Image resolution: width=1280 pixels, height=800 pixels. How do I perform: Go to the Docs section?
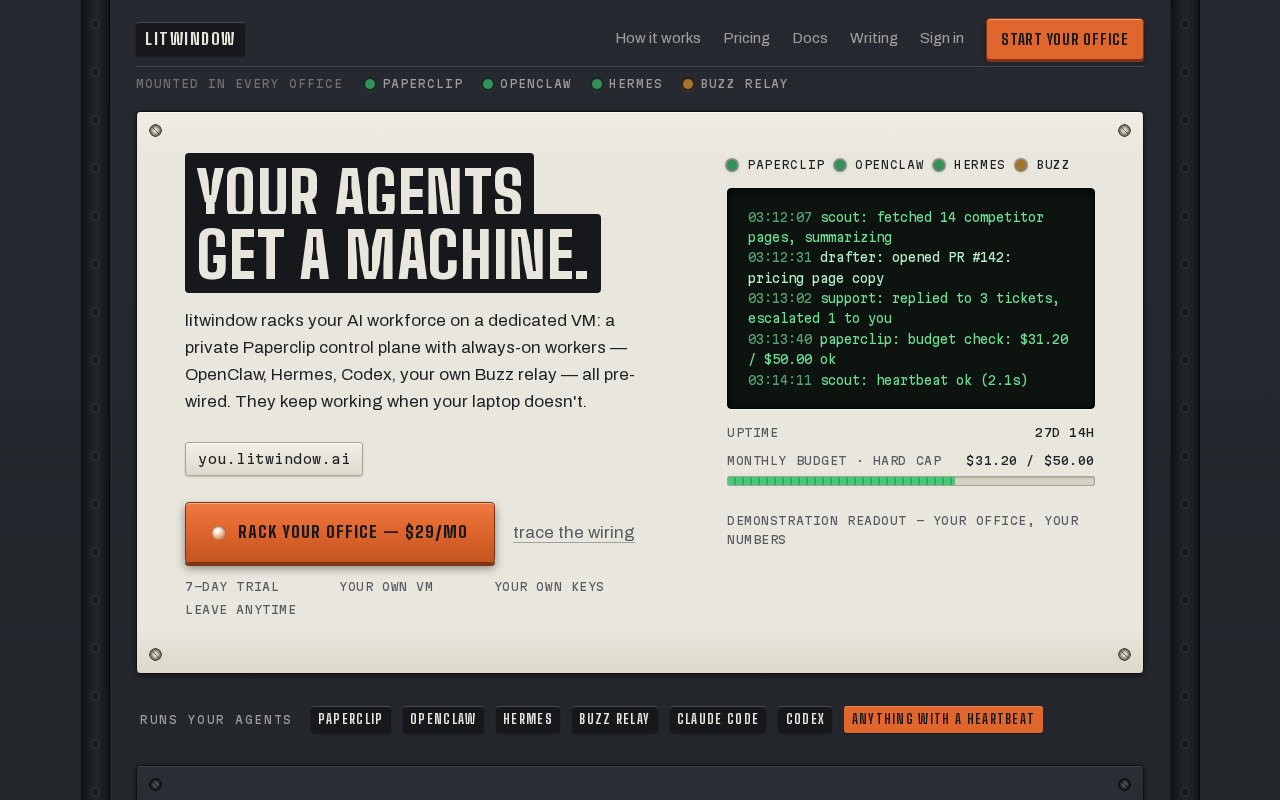810,38
